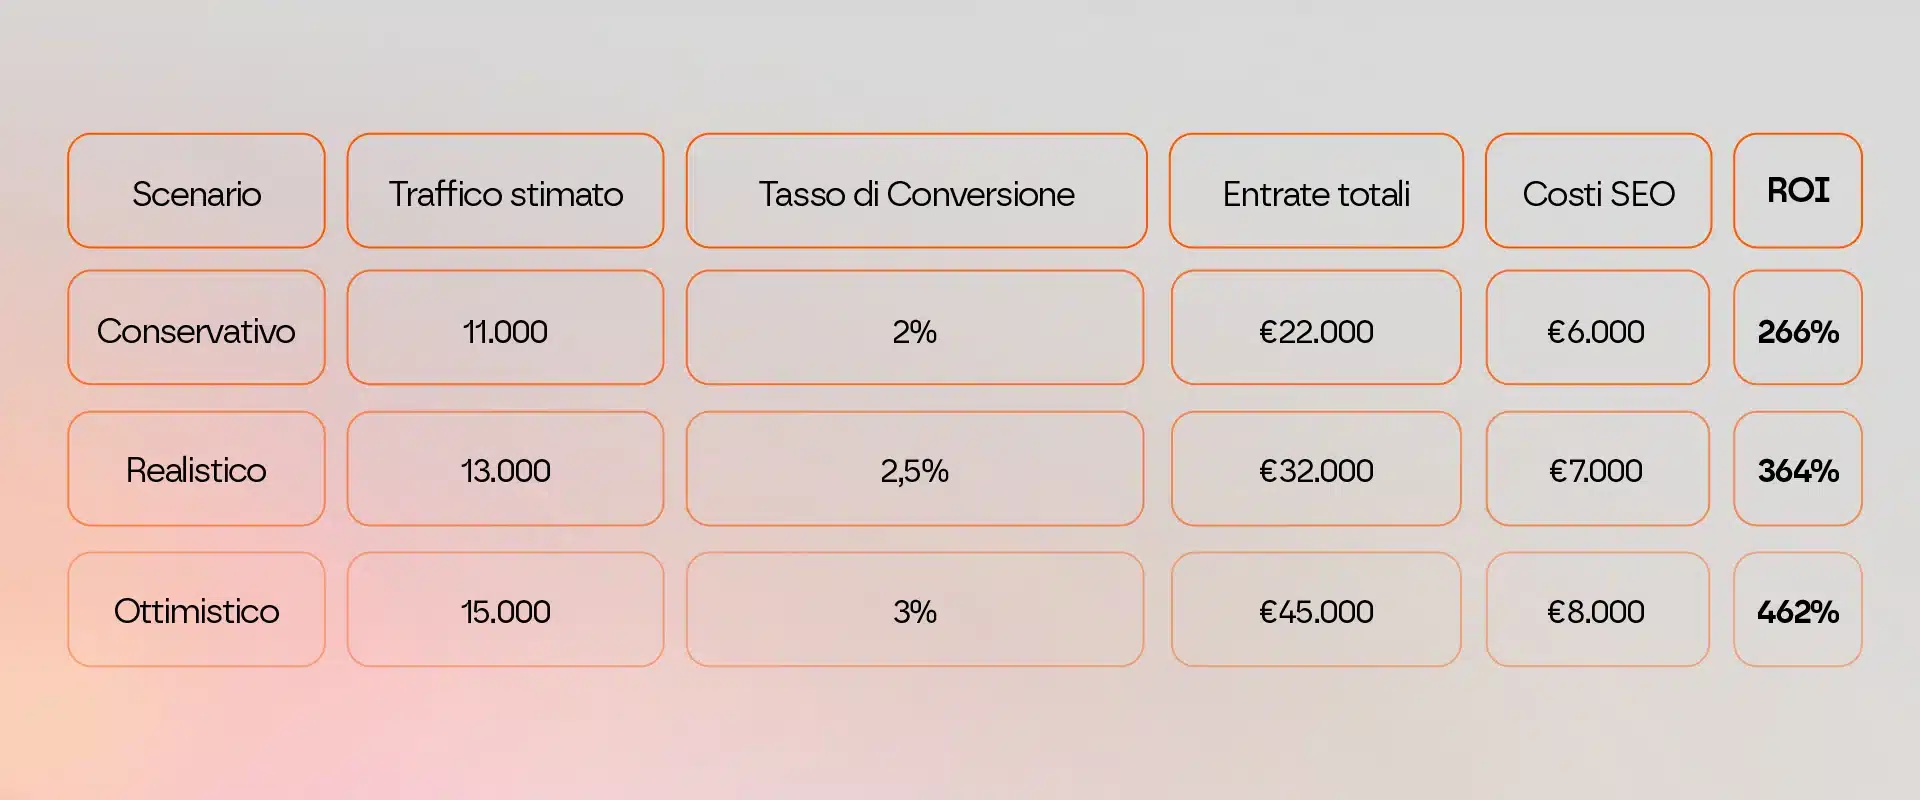Viewport: 1920px width, 800px height.
Task: Select the Traffico stimato column header
Action: pos(505,191)
